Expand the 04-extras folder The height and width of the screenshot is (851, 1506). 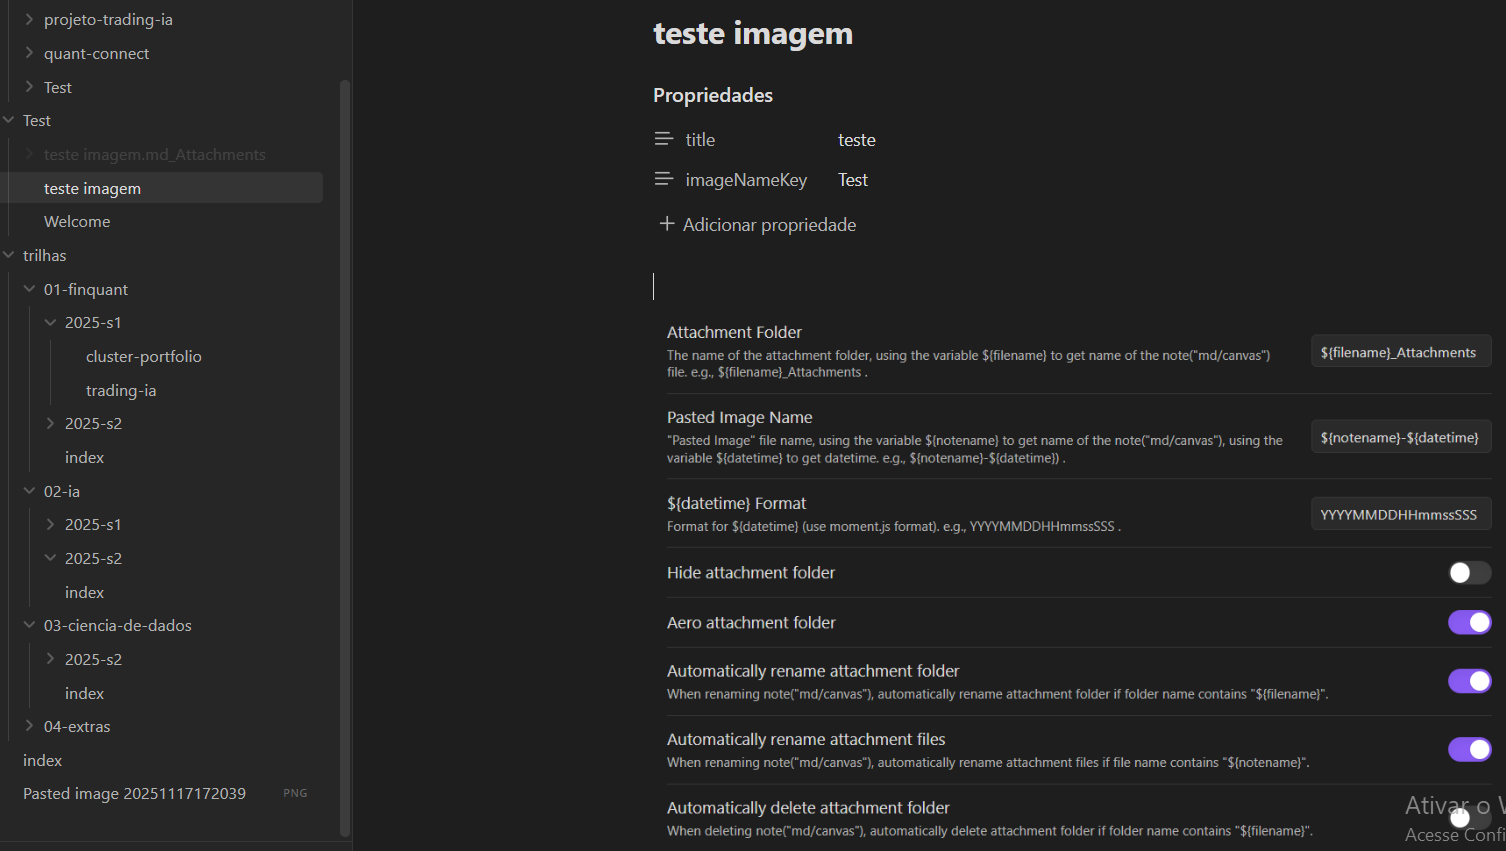click(x=29, y=726)
